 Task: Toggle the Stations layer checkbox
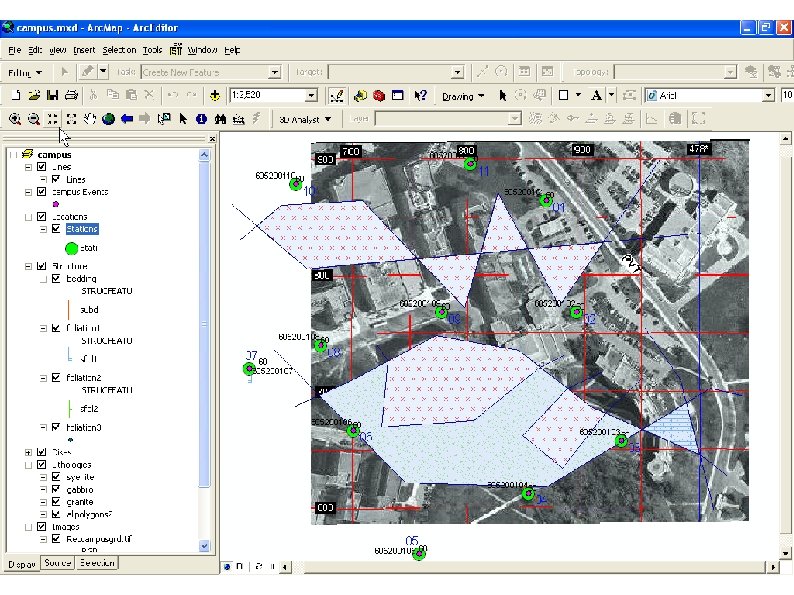[56, 229]
